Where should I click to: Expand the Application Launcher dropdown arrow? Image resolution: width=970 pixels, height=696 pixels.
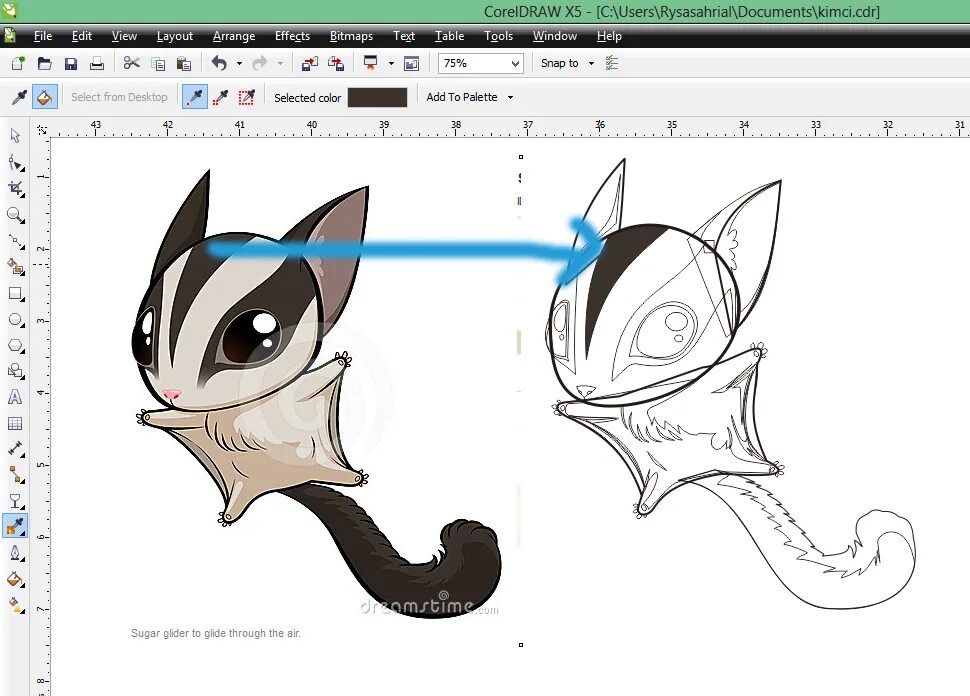click(391, 63)
